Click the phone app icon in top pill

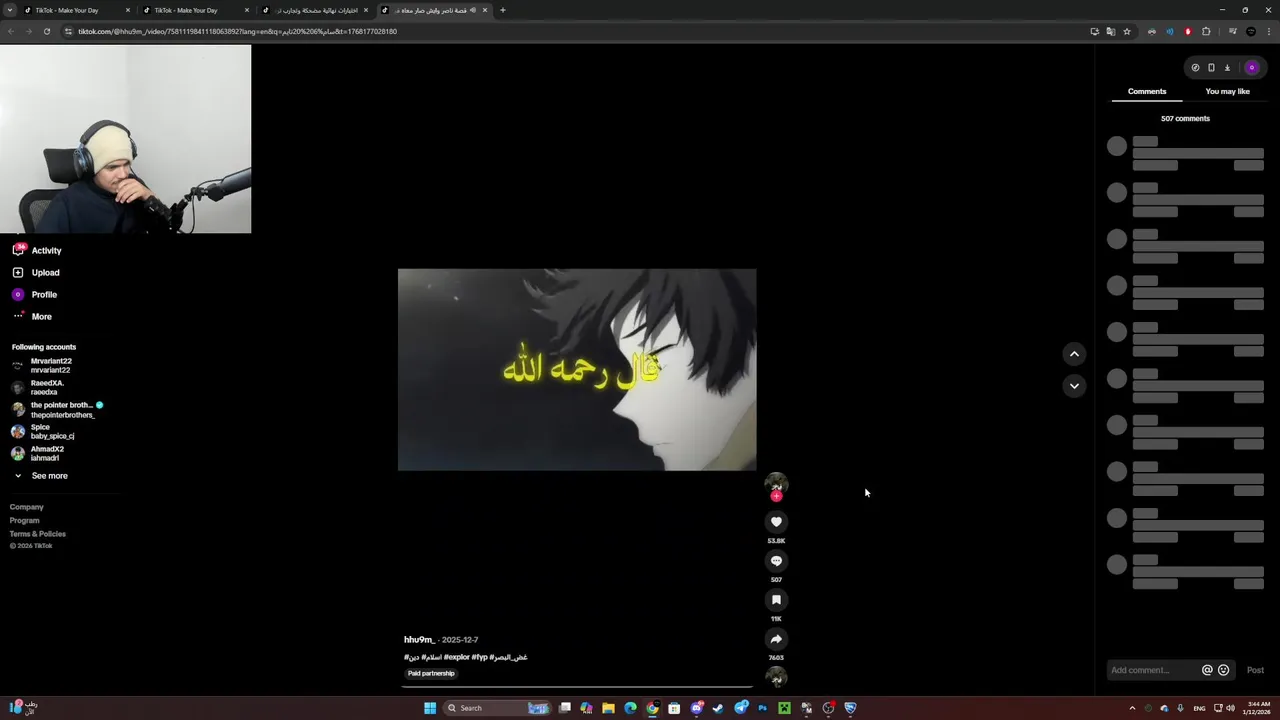[x=1211, y=68]
